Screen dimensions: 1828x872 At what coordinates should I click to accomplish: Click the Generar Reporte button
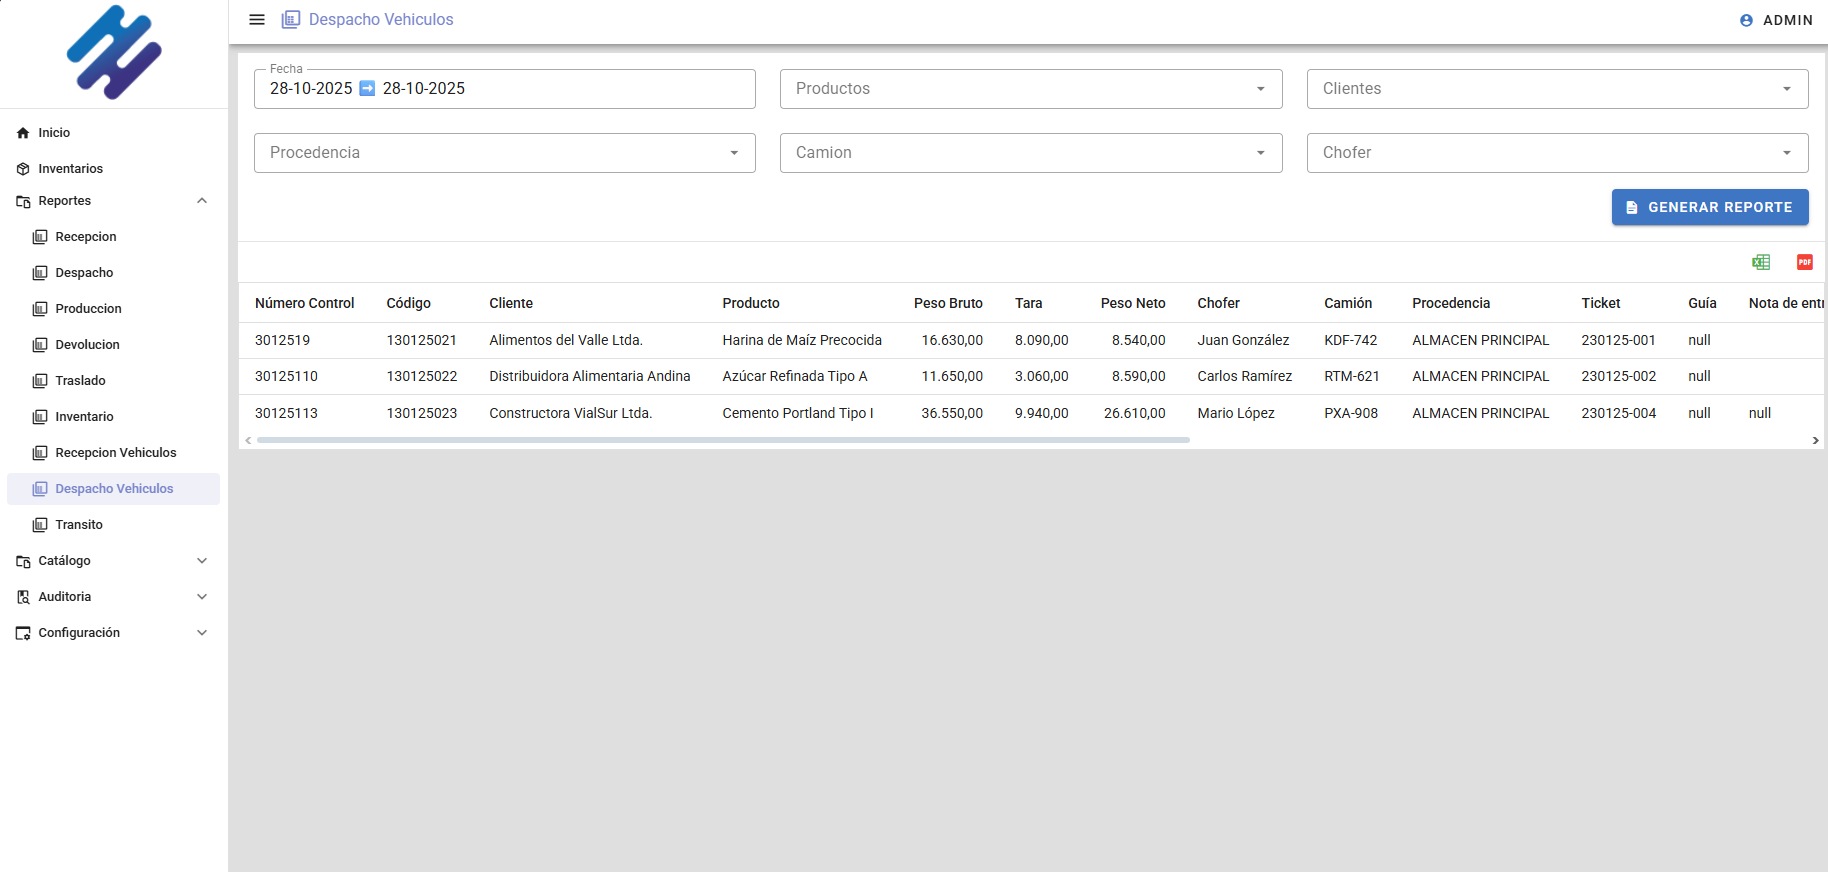point(1709,207)
